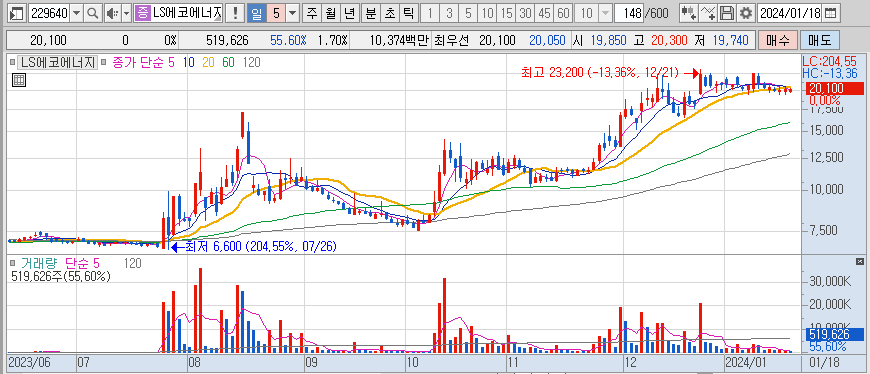Click the date field 2024/01/18

pos(790,13)
